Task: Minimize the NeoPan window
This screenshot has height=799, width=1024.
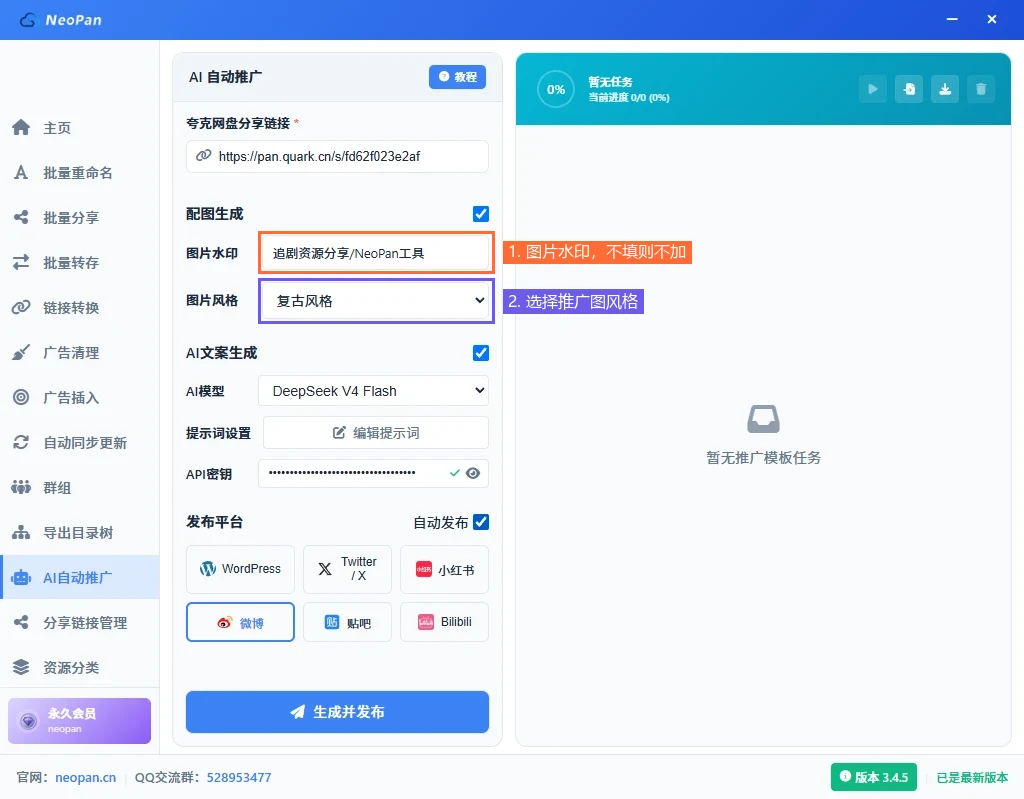Action: click(952, 20)
